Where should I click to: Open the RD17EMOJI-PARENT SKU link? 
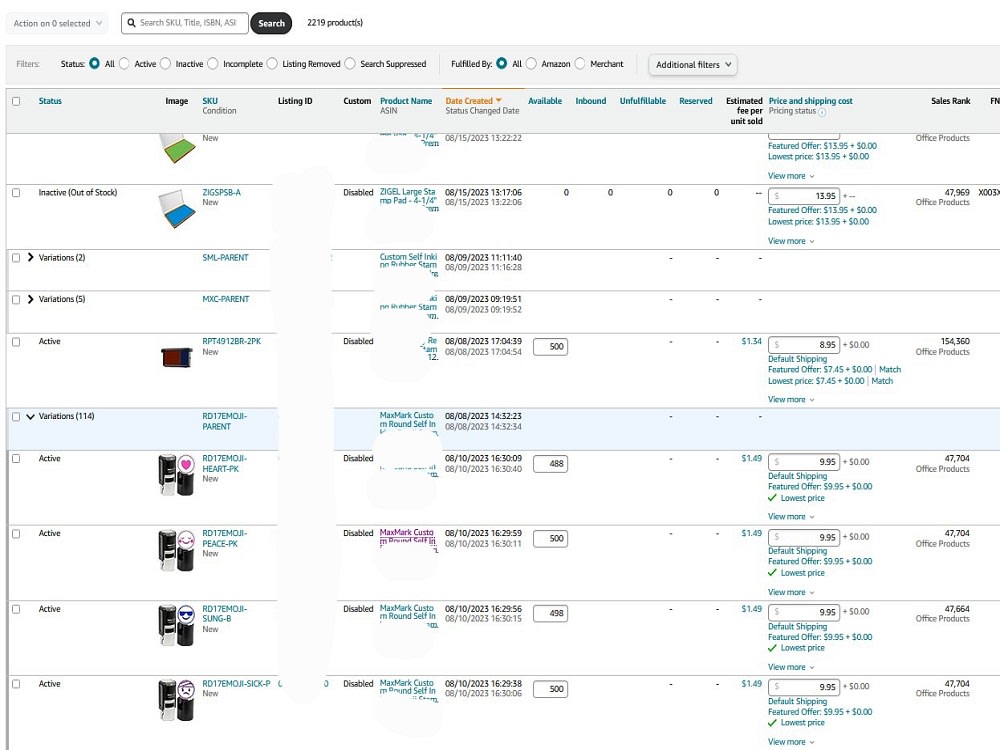[224, 421]
